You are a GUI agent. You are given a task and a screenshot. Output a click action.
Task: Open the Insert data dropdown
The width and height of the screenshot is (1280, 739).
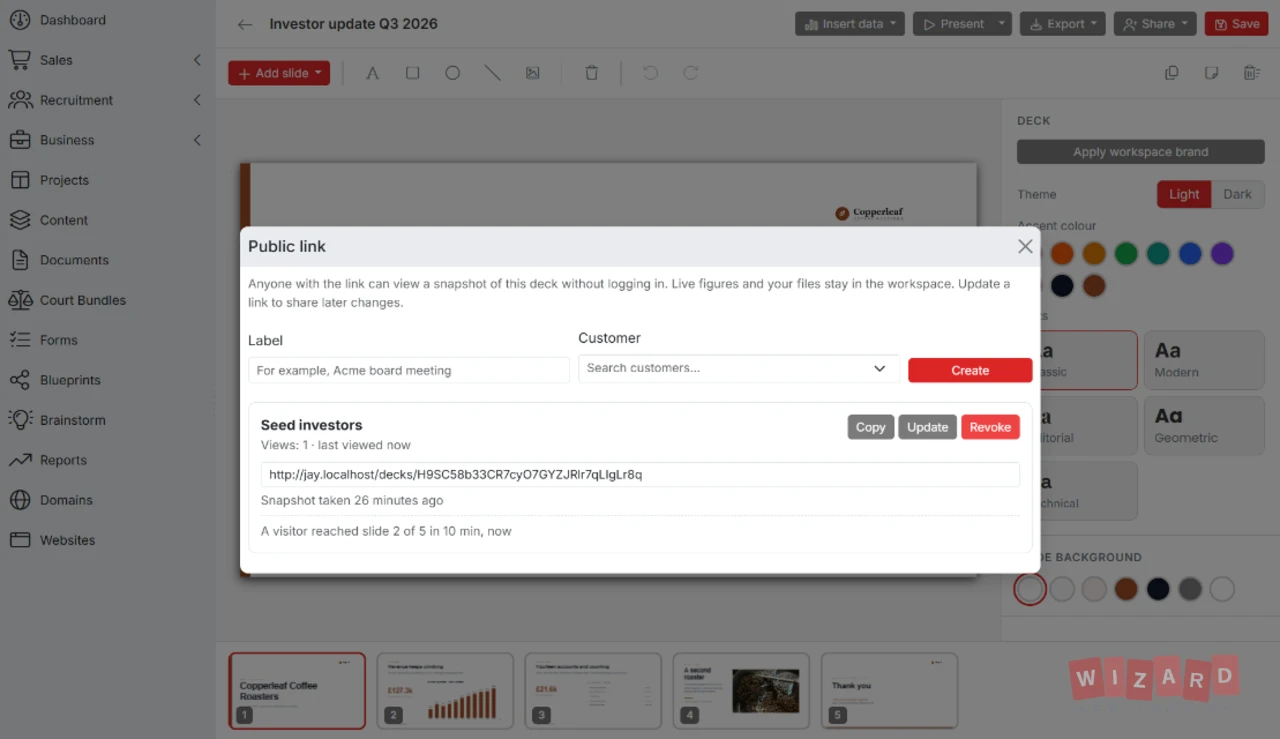[x=850, y=24]
